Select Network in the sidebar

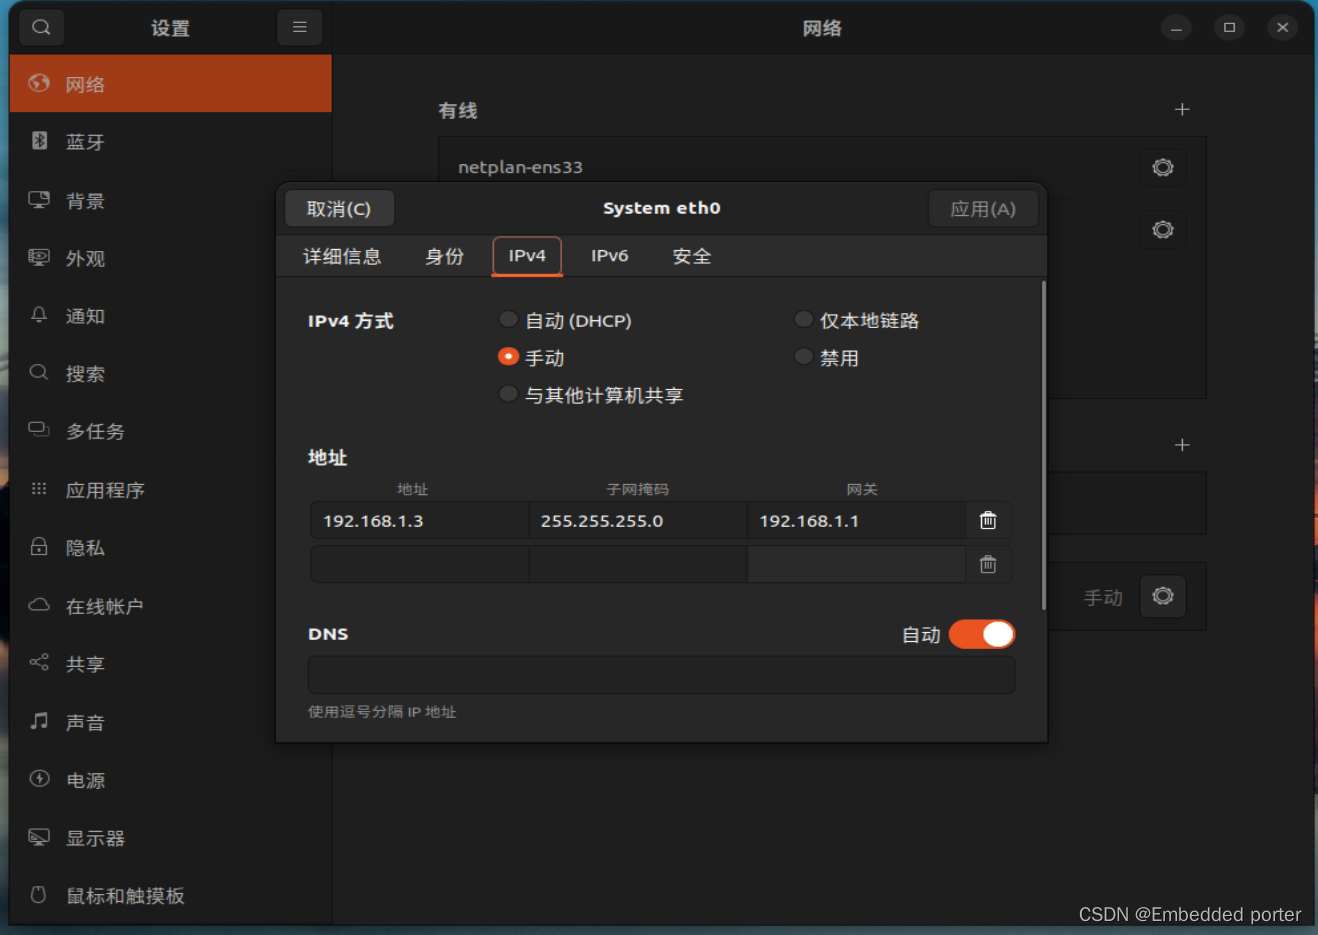point(170,84)
